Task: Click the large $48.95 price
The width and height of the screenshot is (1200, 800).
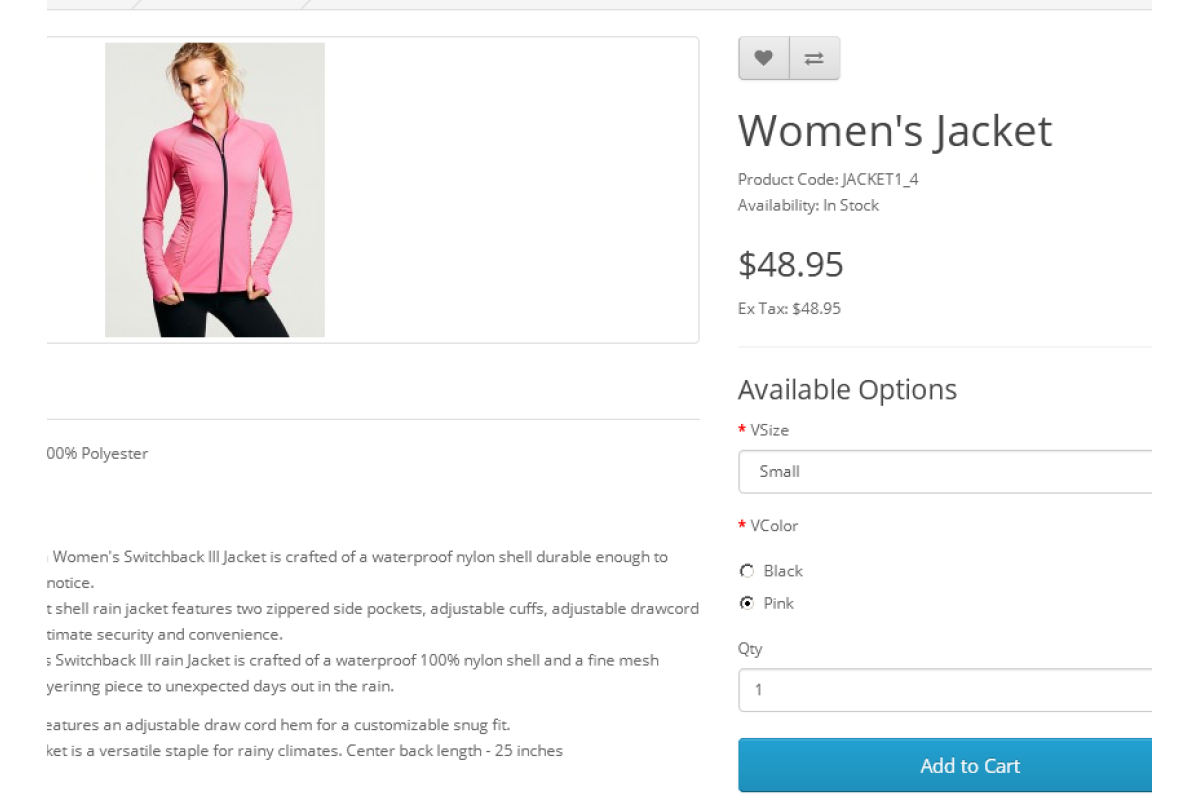Action: coord(791,265)
